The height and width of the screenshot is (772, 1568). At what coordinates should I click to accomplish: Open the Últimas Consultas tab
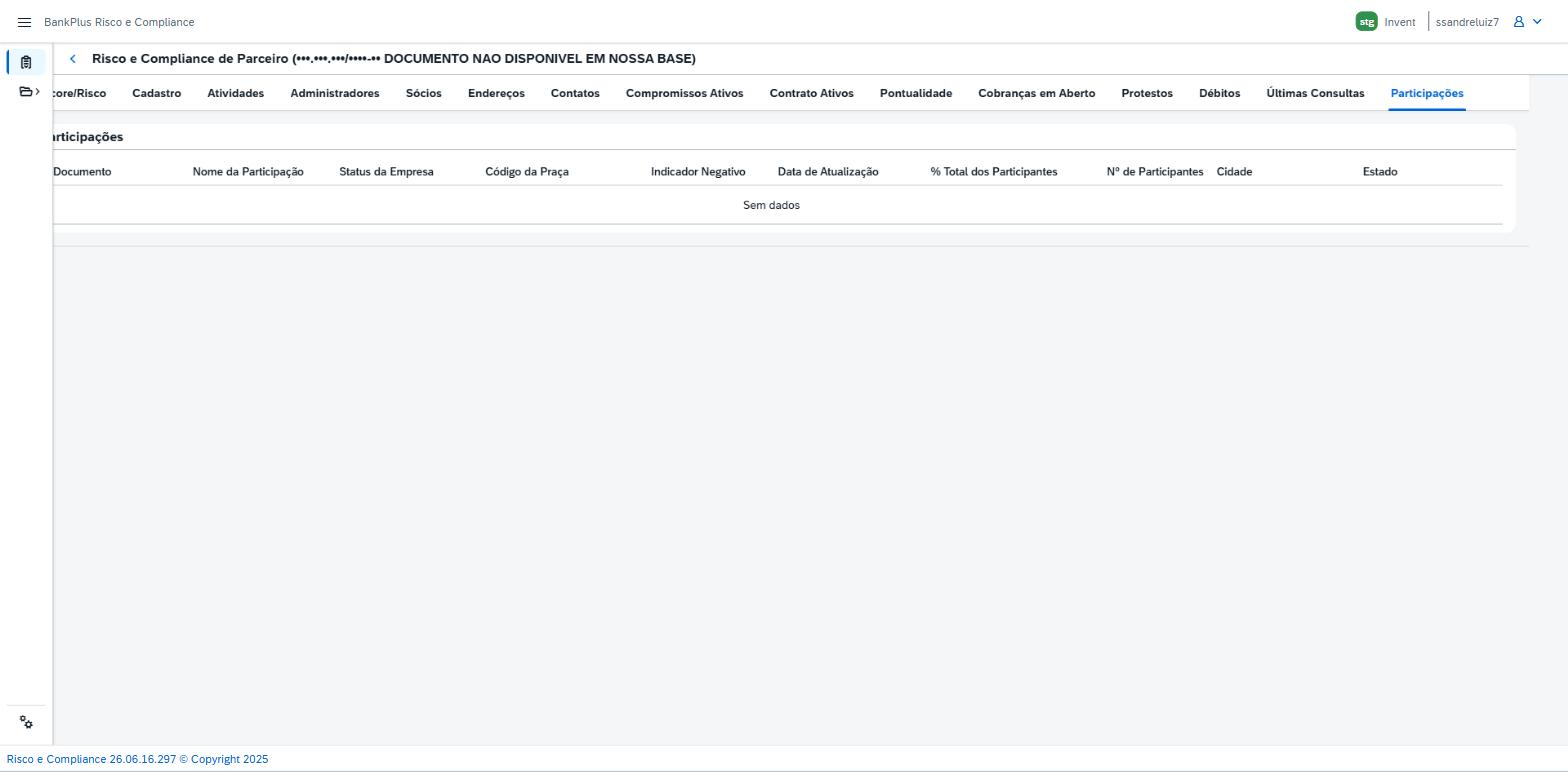click(x=1315, y=93)
